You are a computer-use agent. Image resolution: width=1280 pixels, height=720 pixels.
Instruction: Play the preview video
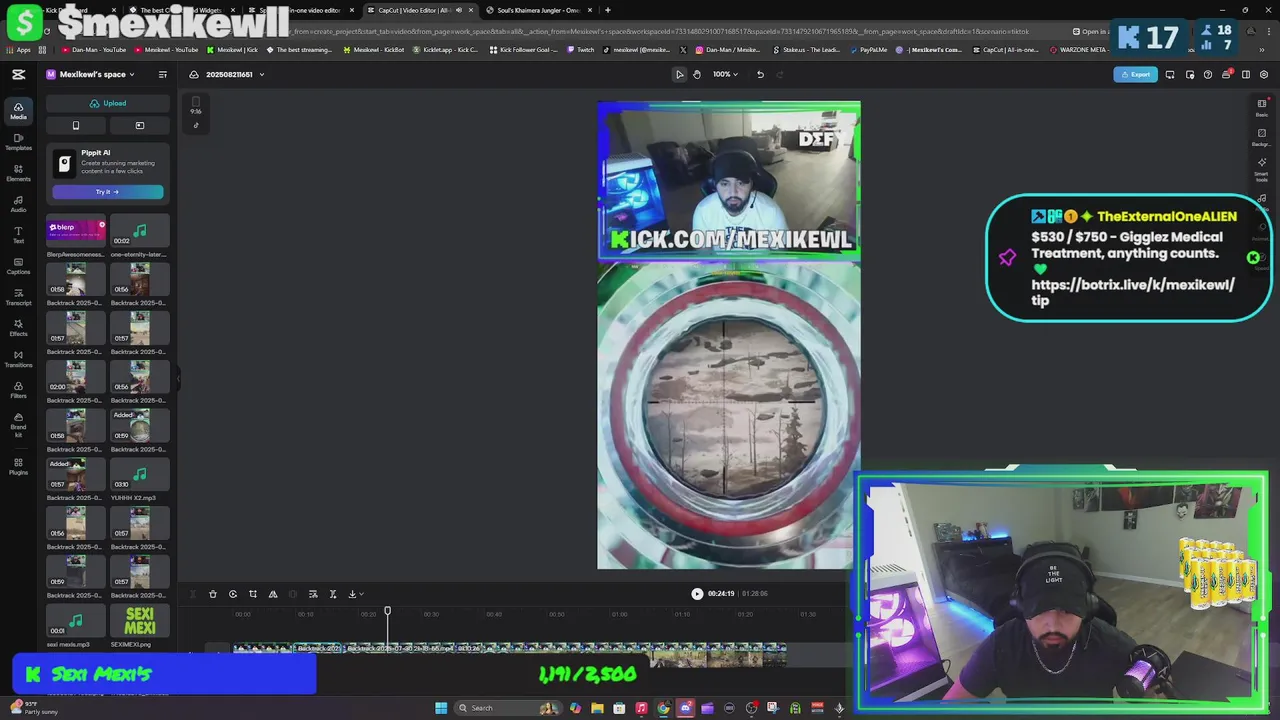click(x=697, y=594)
